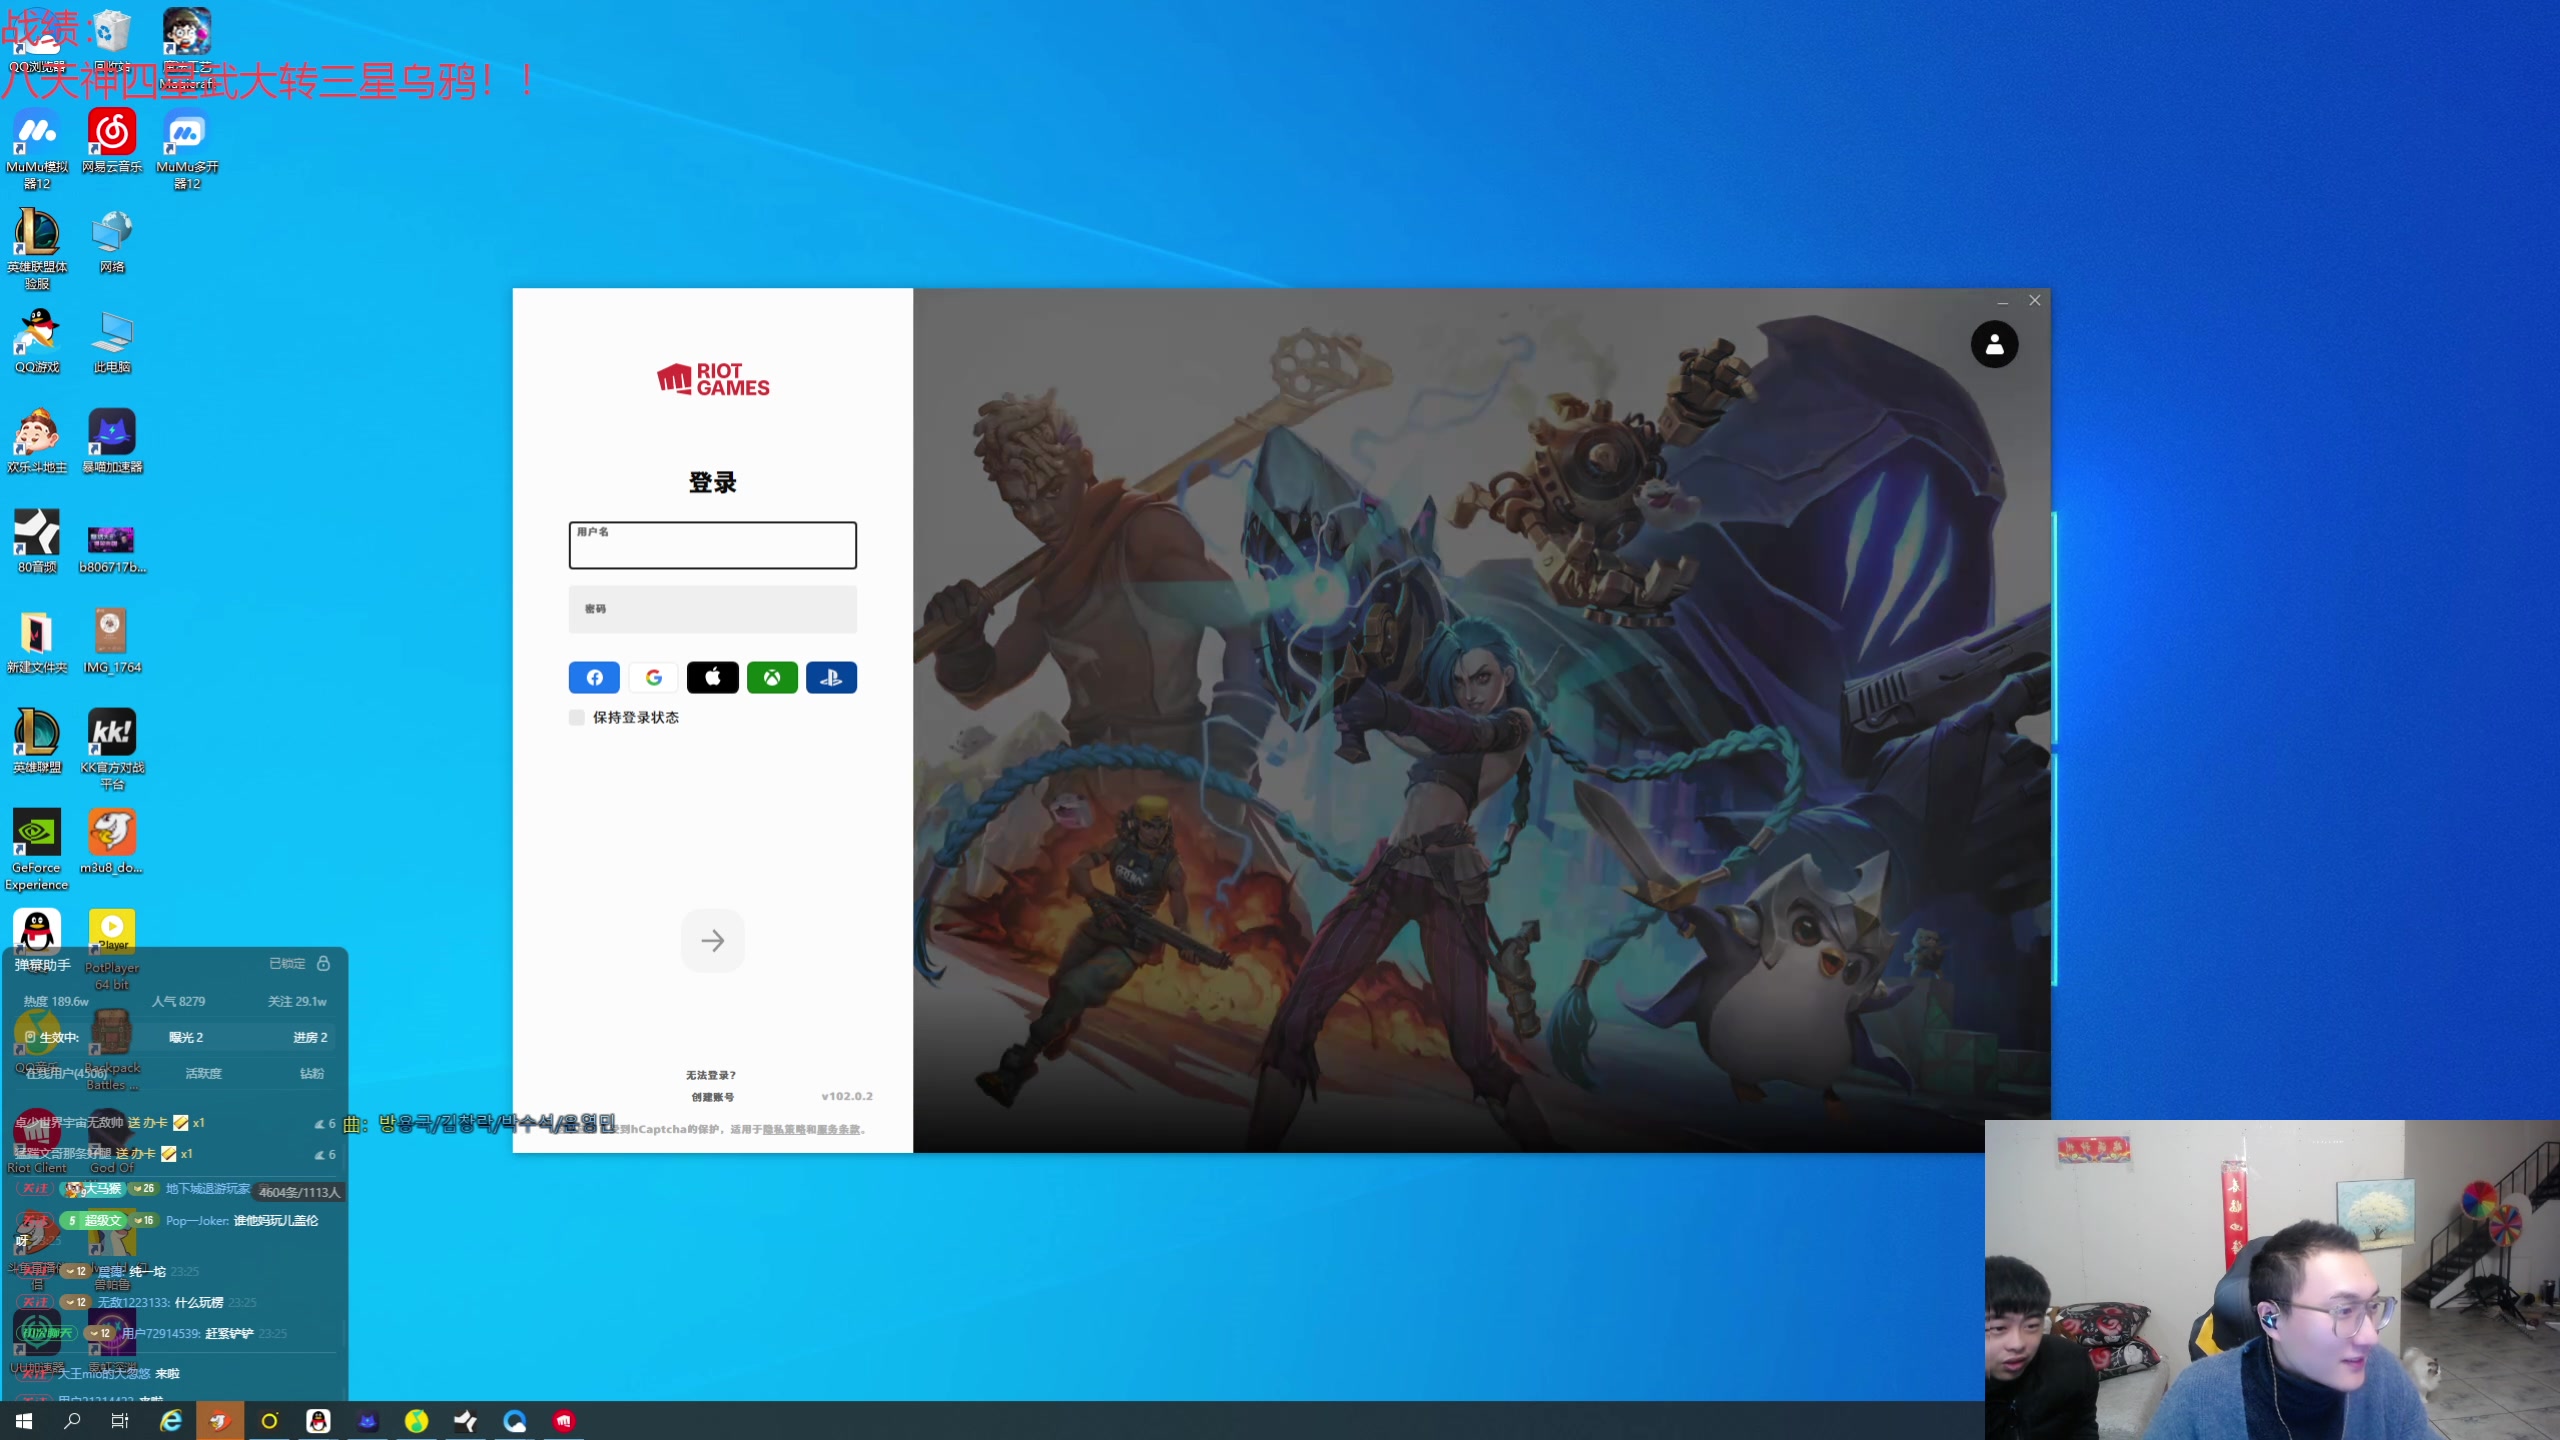Select the 此电脑 desktop icon
This screenshot has width=2560, height=1440.
tap(112, 341)
